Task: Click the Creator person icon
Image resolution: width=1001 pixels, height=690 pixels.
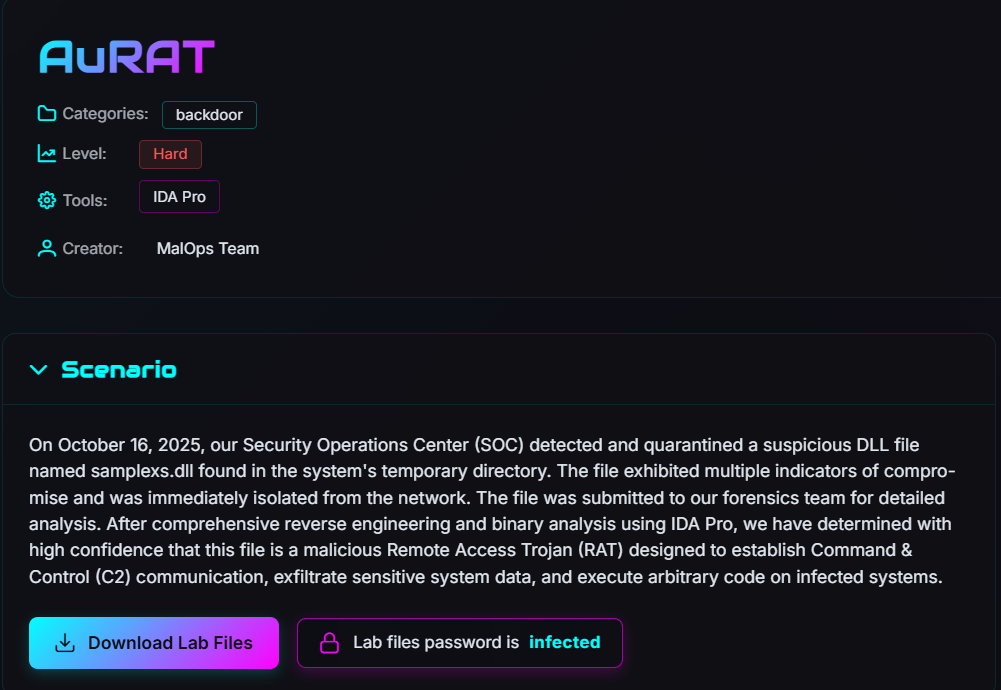Action: [x=46, y=248]
